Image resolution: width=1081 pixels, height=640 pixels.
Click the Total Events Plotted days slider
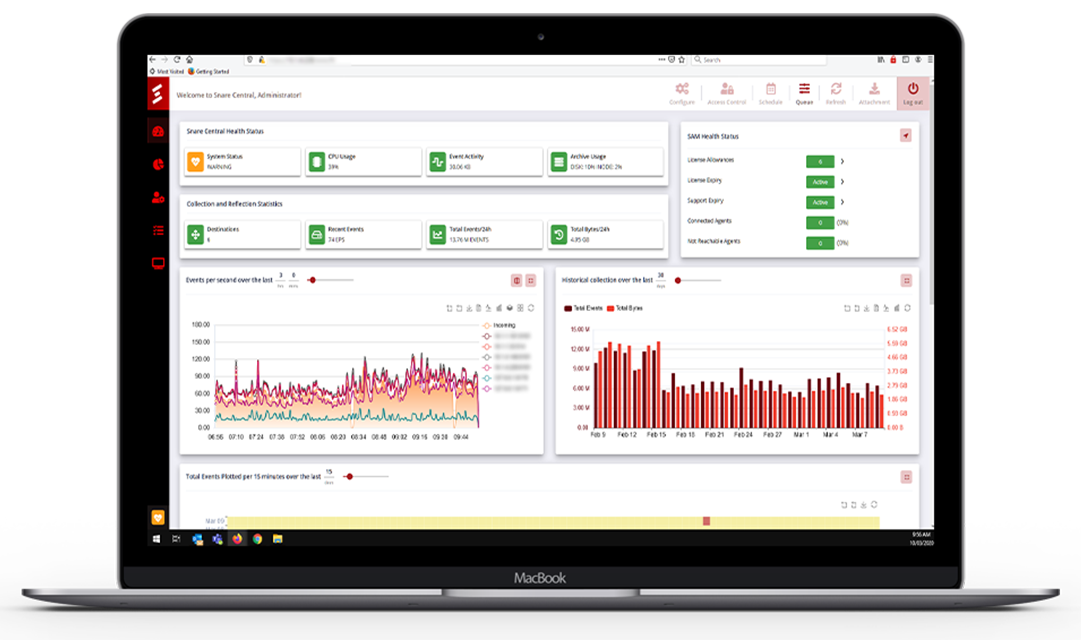[x=367, y=477]
